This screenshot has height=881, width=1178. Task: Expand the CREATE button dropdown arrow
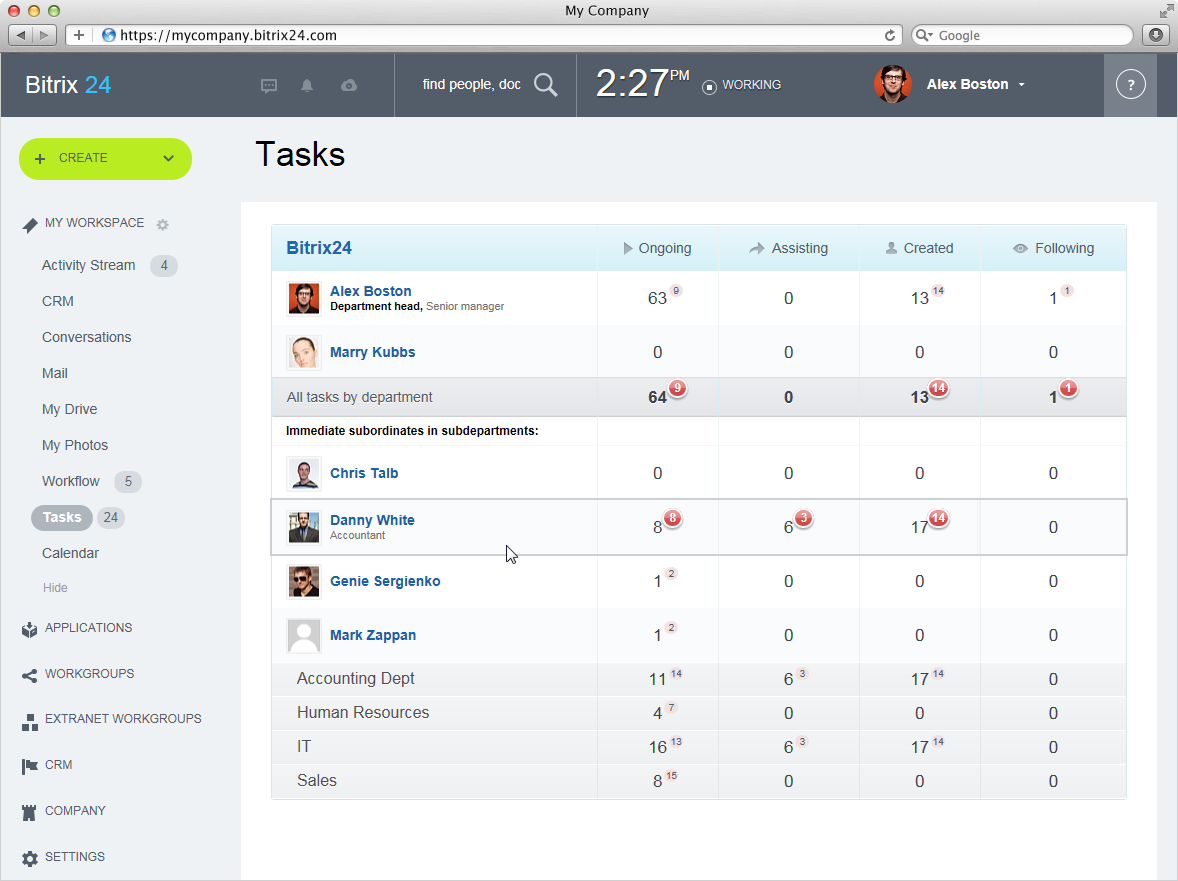click(168, 158)
